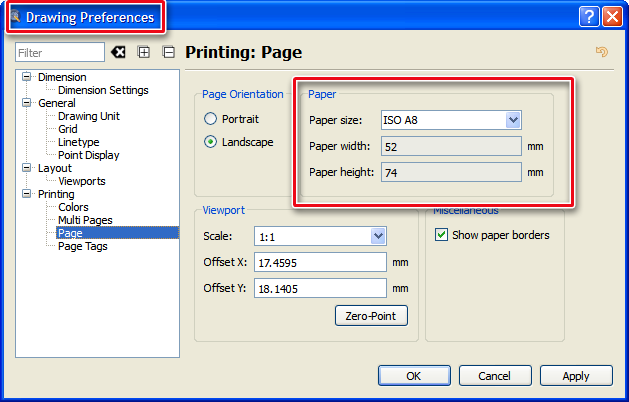Open Dimension Settings in the tree
629x402 pixels.
coord(103,90)
